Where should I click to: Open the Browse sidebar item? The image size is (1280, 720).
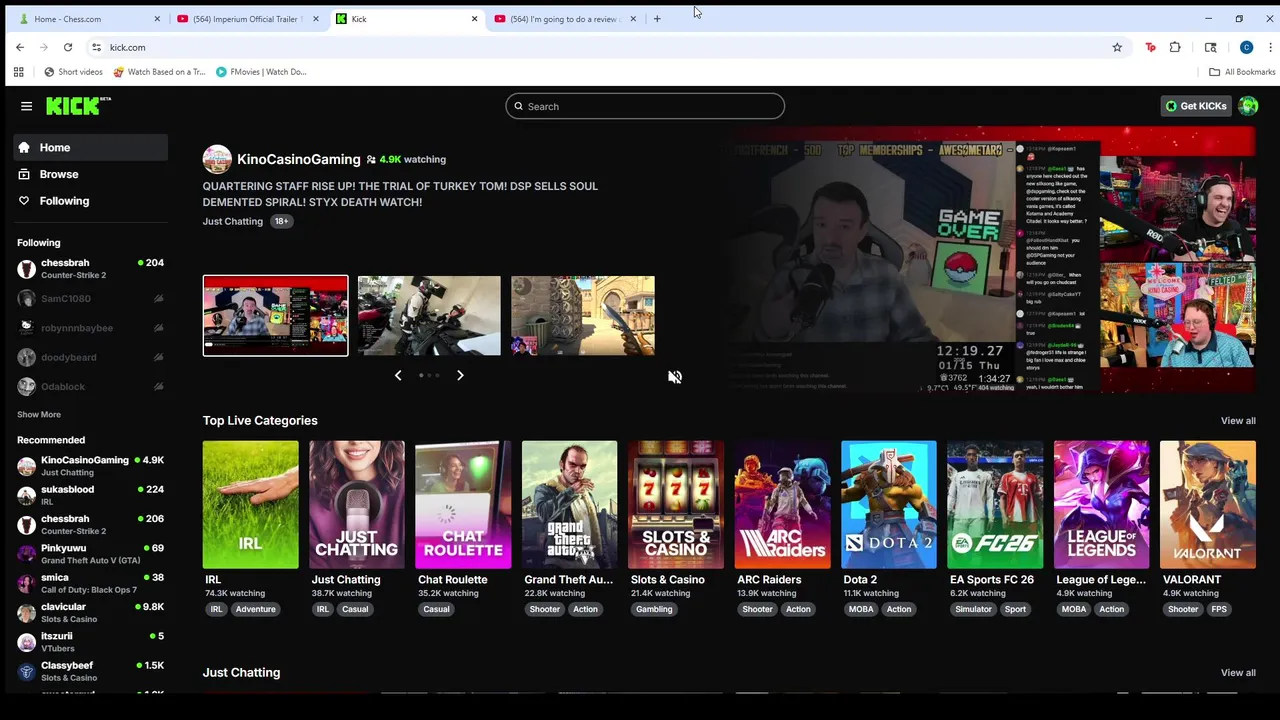[x=91, y=174]
